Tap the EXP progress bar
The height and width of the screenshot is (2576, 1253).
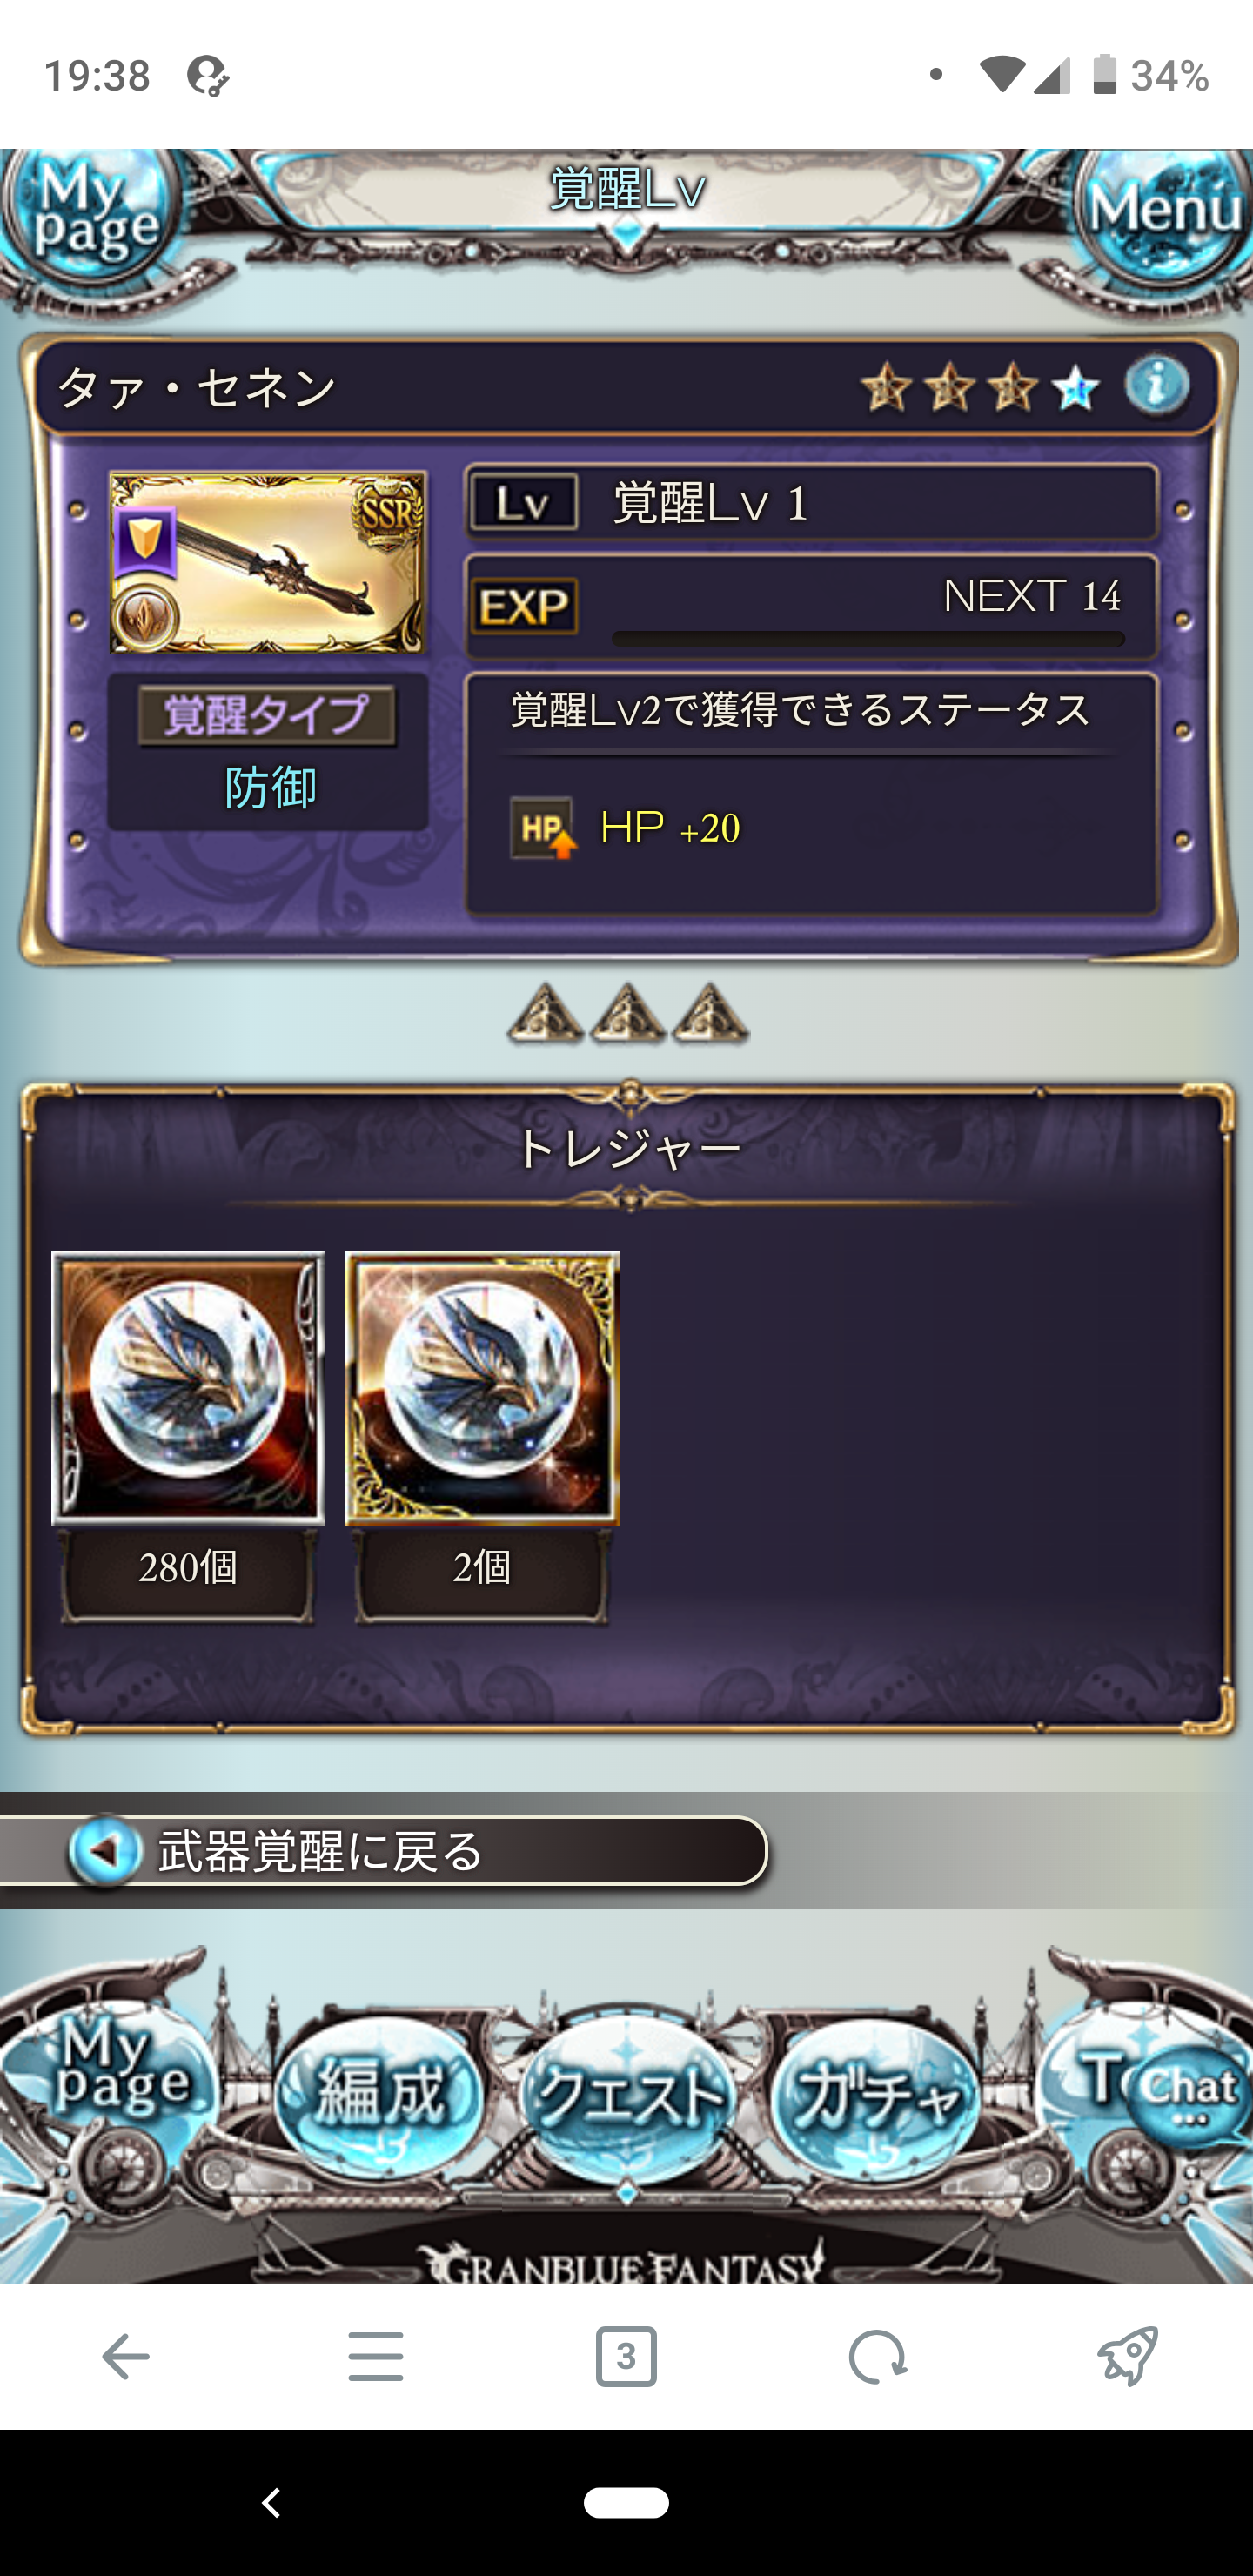[868, 638]
